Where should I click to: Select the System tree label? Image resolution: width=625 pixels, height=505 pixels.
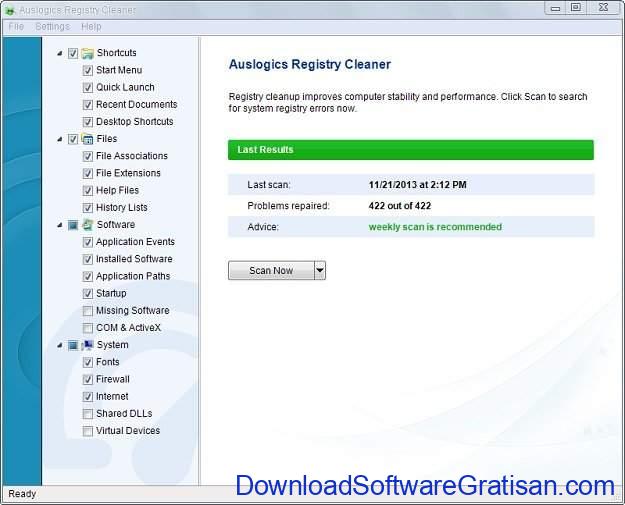pos(113,345)
